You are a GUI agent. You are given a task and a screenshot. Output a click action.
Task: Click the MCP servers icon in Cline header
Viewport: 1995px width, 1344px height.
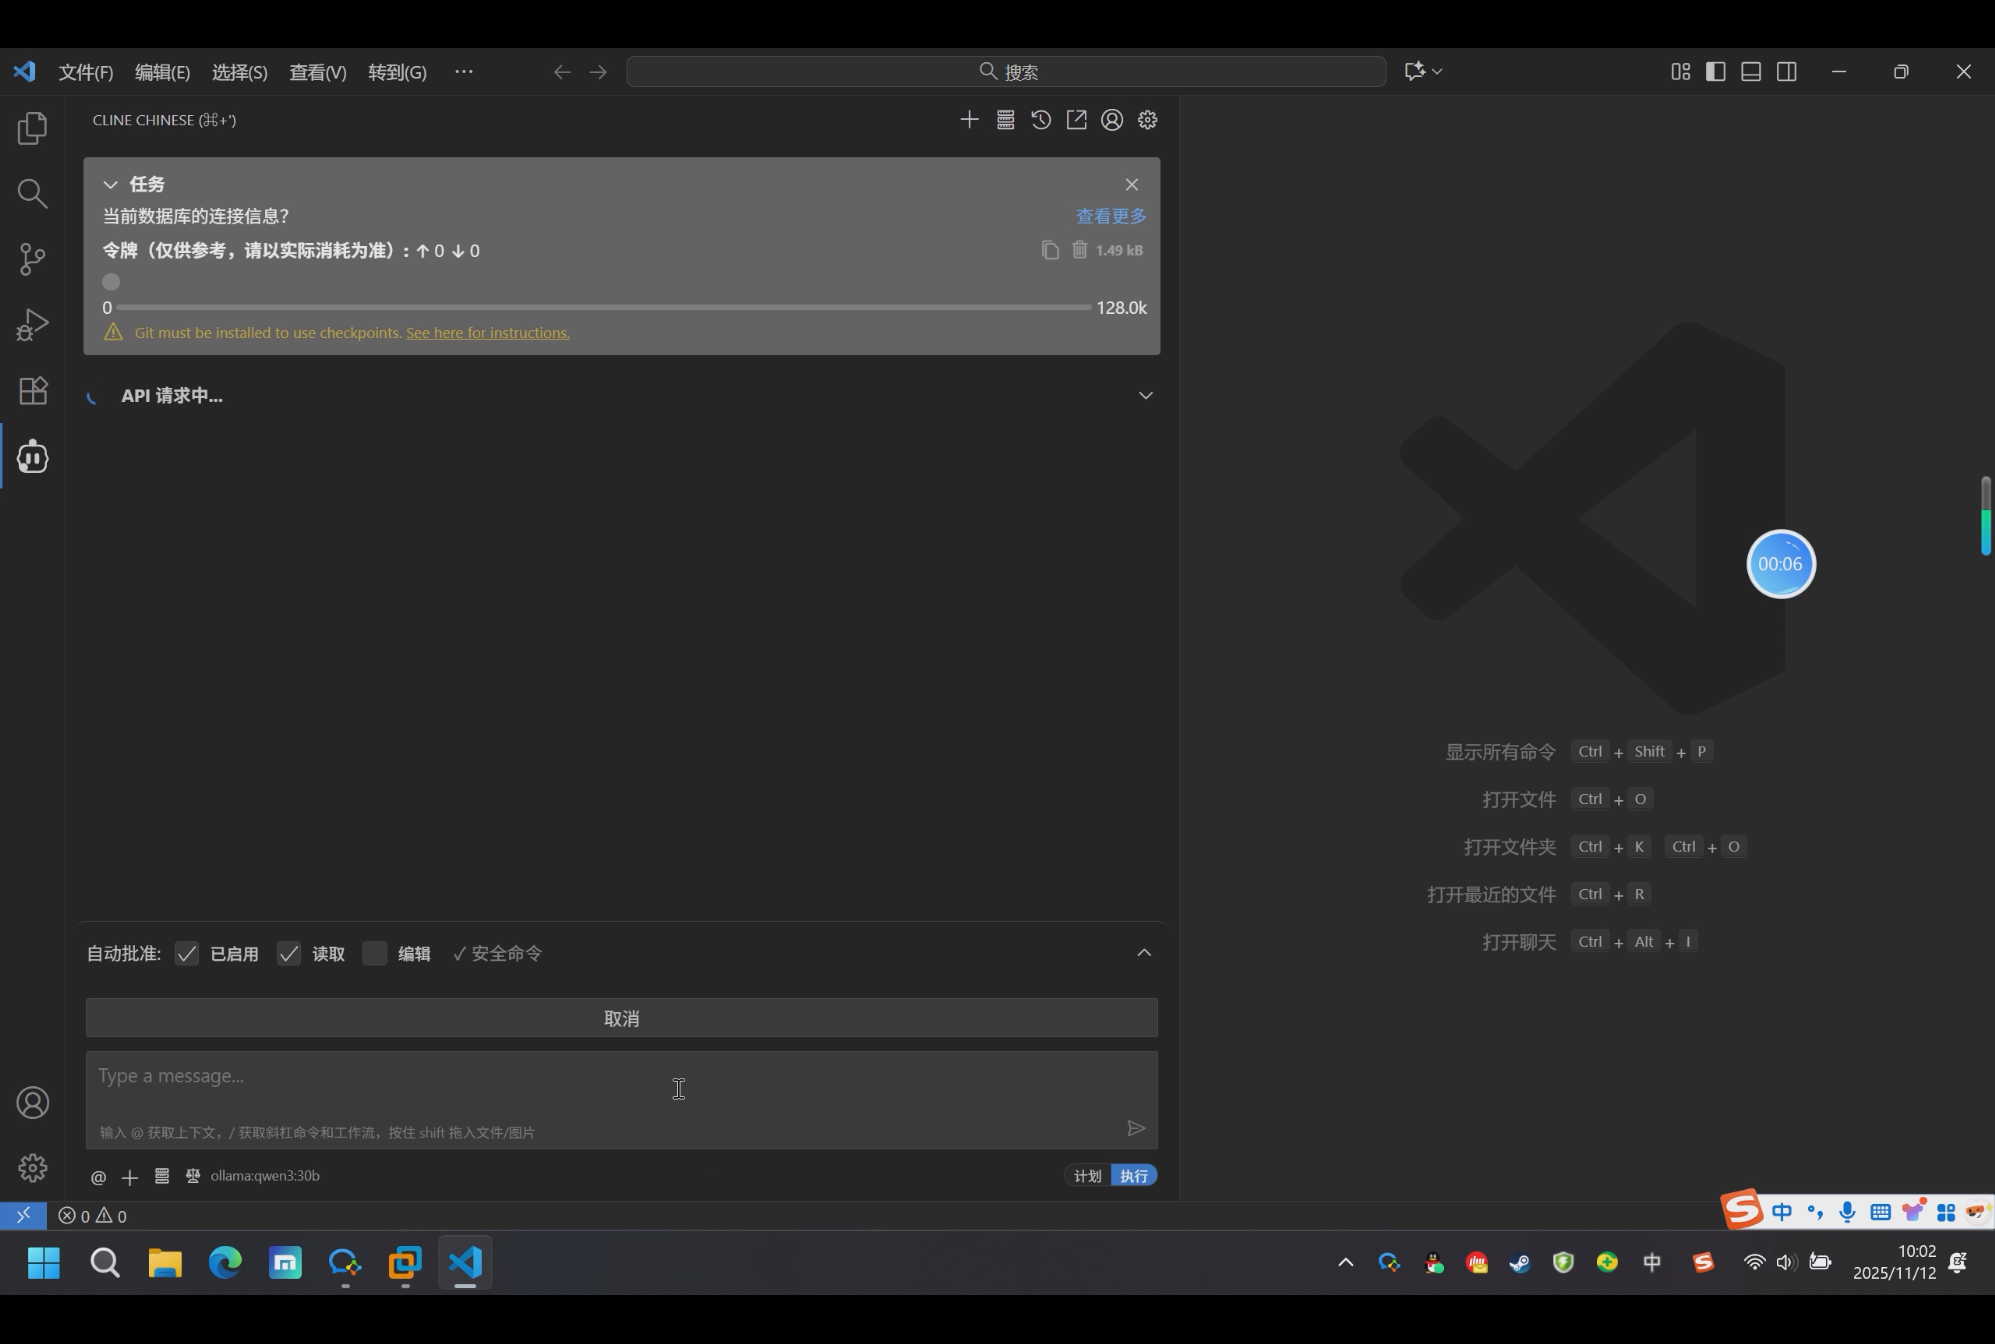(x=1005, y=120)
